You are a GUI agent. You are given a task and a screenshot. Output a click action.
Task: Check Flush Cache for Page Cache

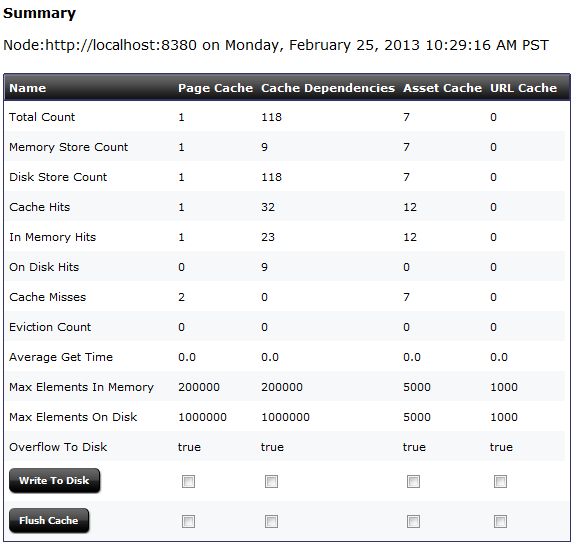188,522
